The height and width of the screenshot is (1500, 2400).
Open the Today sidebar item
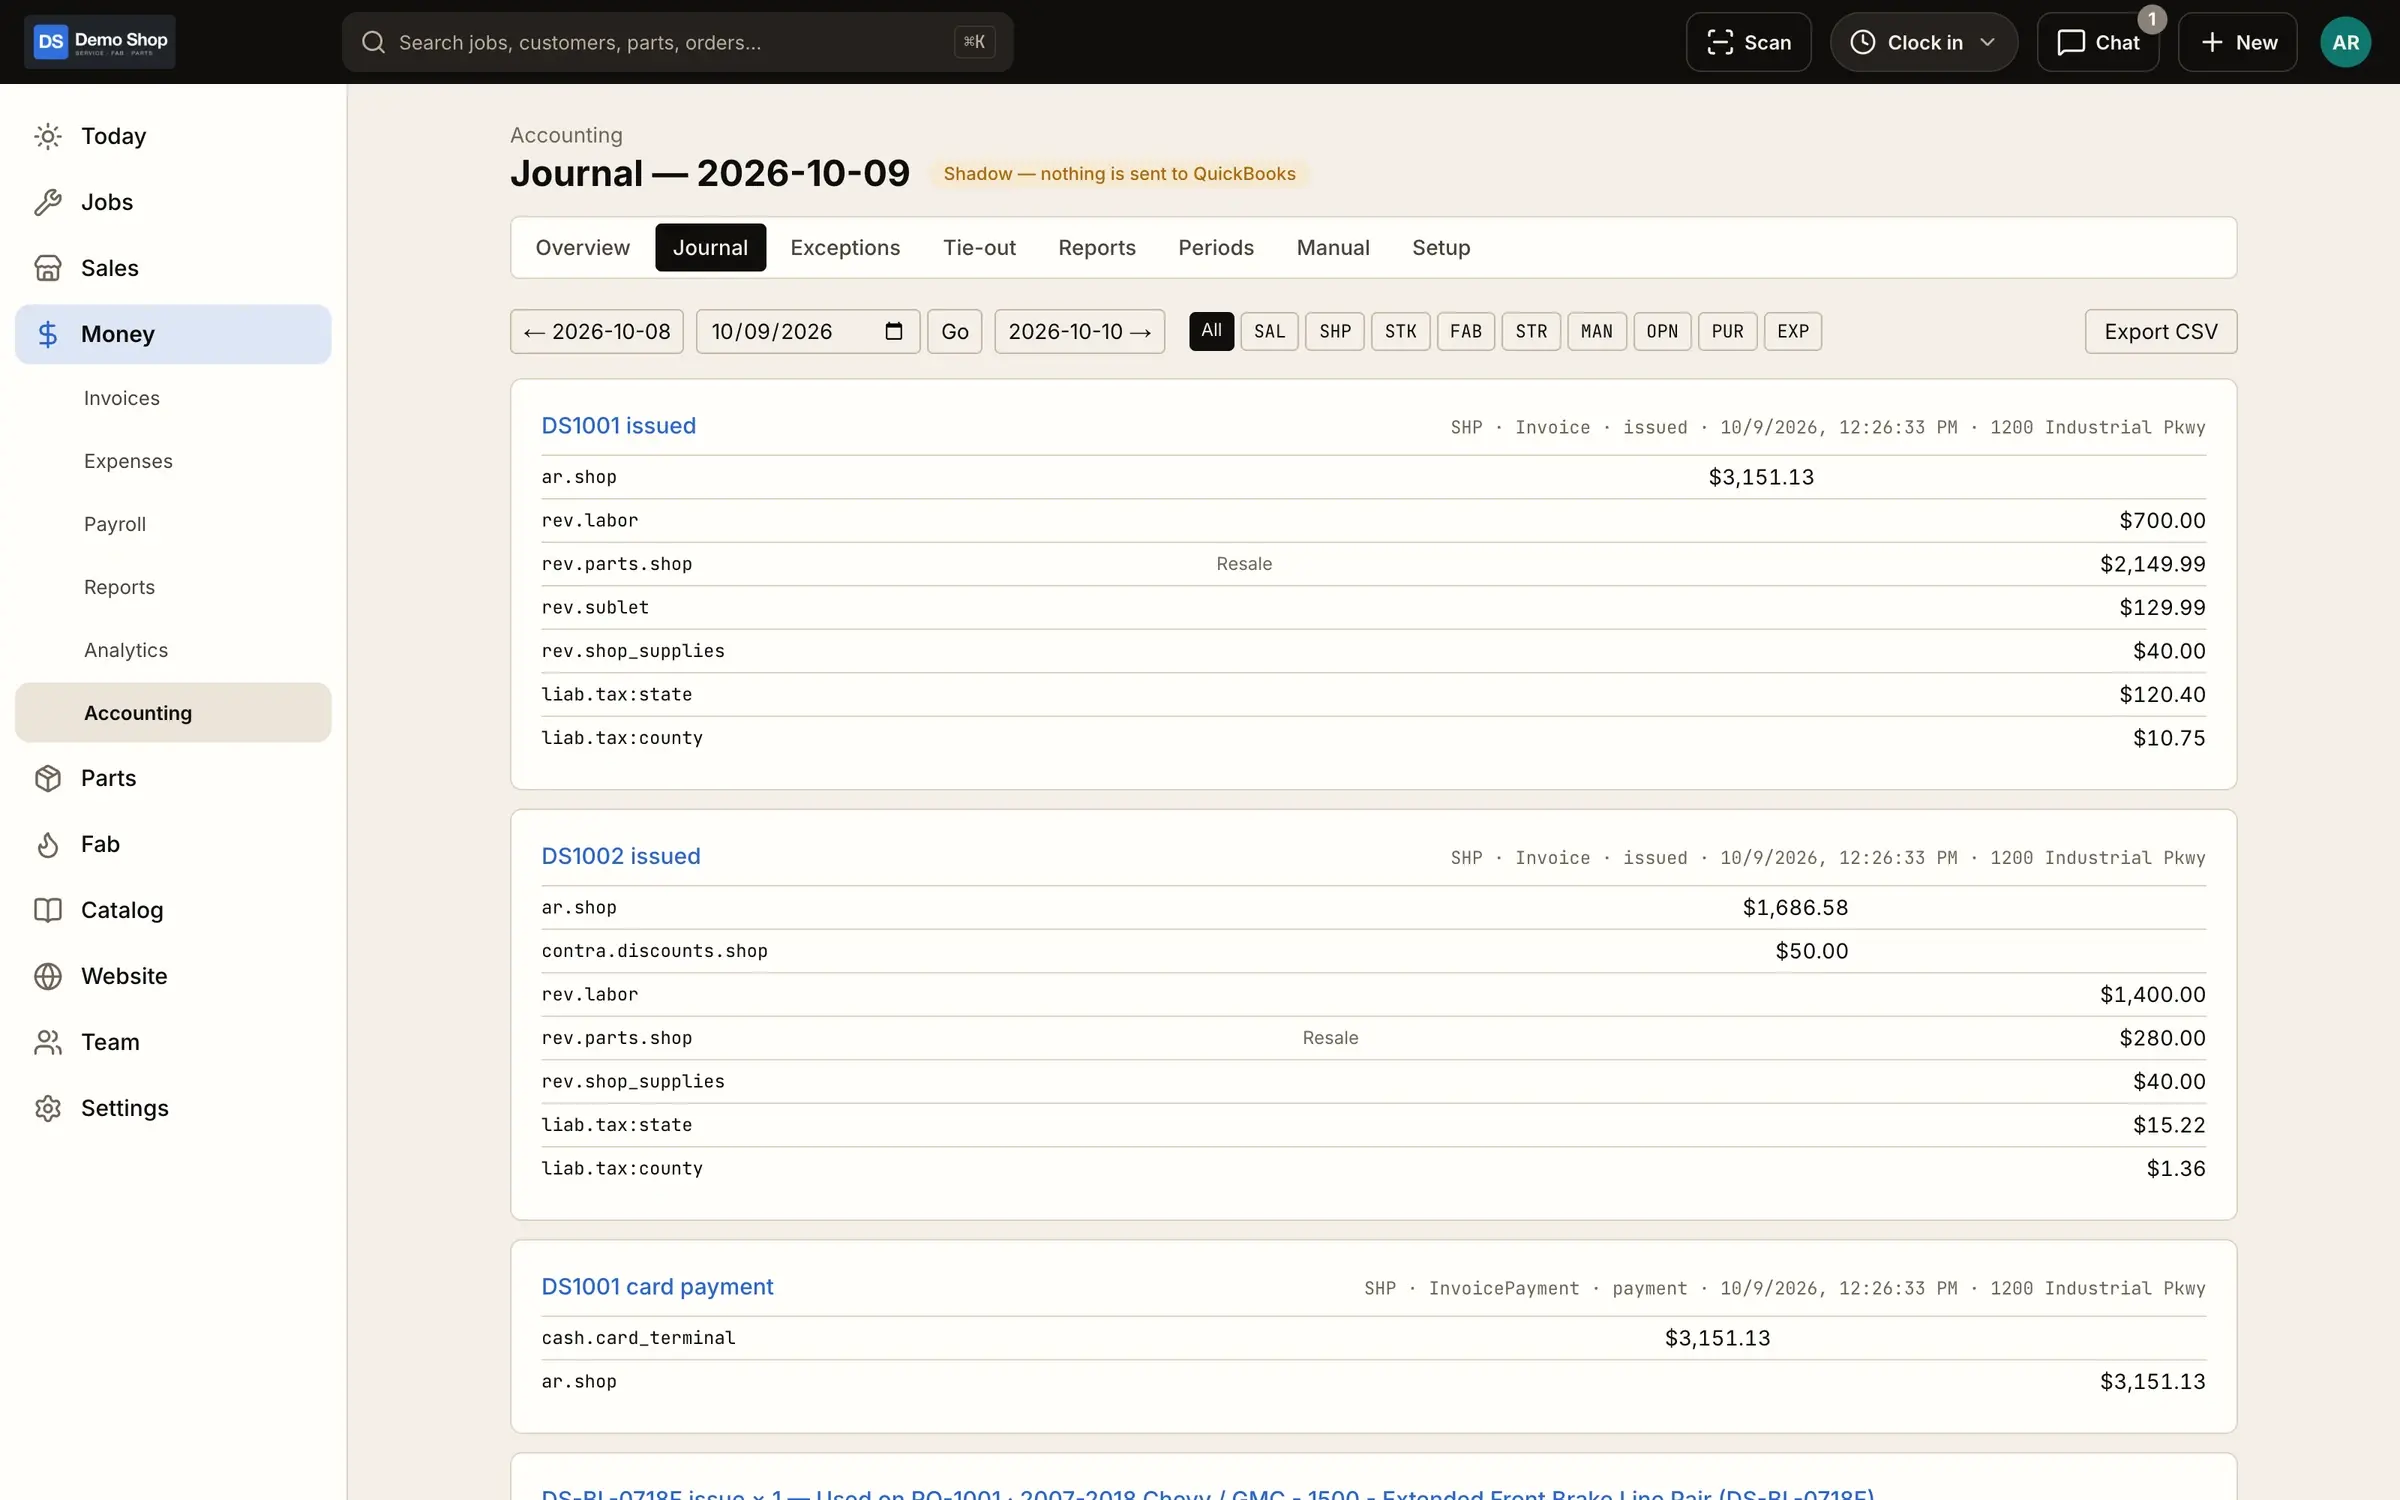click(173, 136)
